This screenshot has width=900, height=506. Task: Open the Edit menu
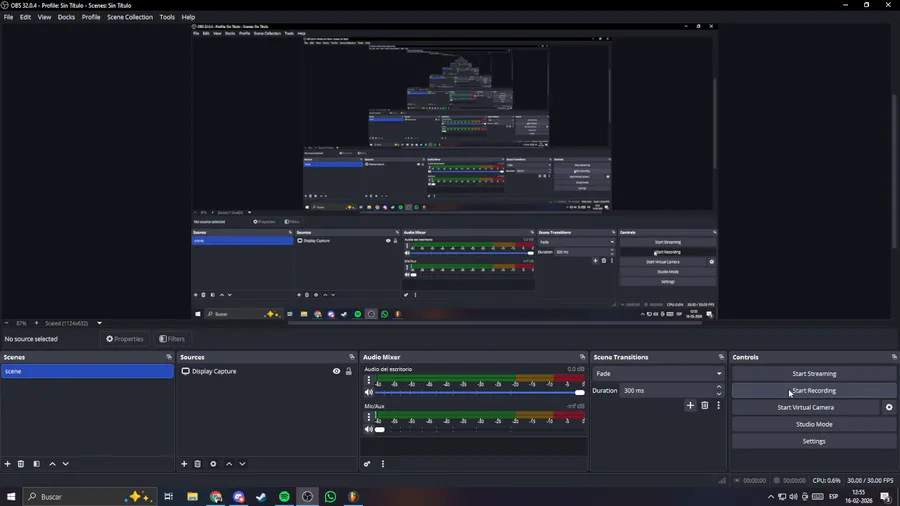(25, 17)
